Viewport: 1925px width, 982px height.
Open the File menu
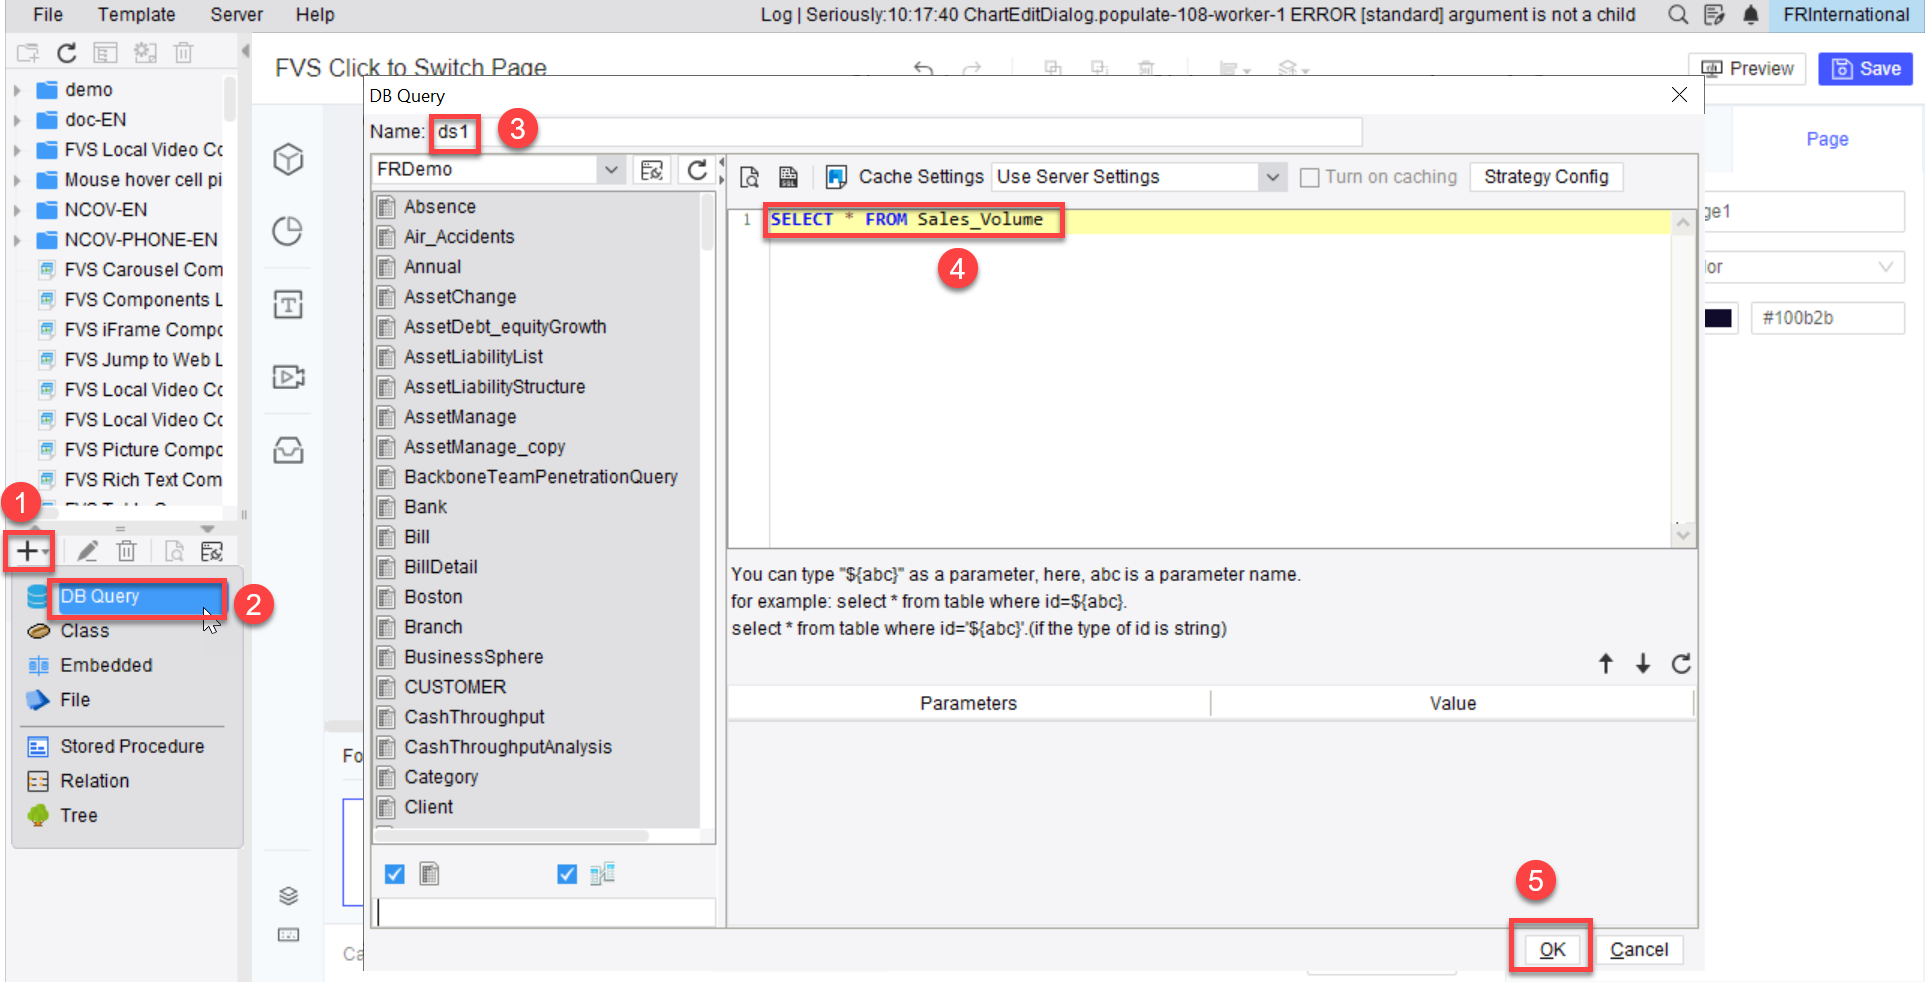click(47, 14)
